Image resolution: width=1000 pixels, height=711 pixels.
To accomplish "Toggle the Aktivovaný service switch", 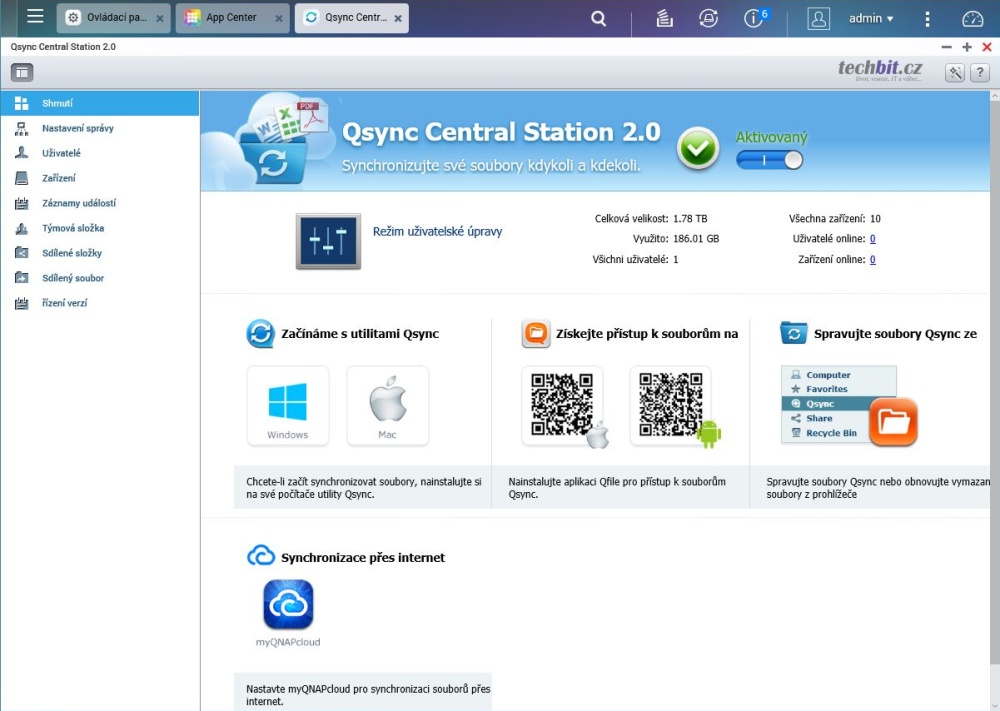I will tap(769, 160).
